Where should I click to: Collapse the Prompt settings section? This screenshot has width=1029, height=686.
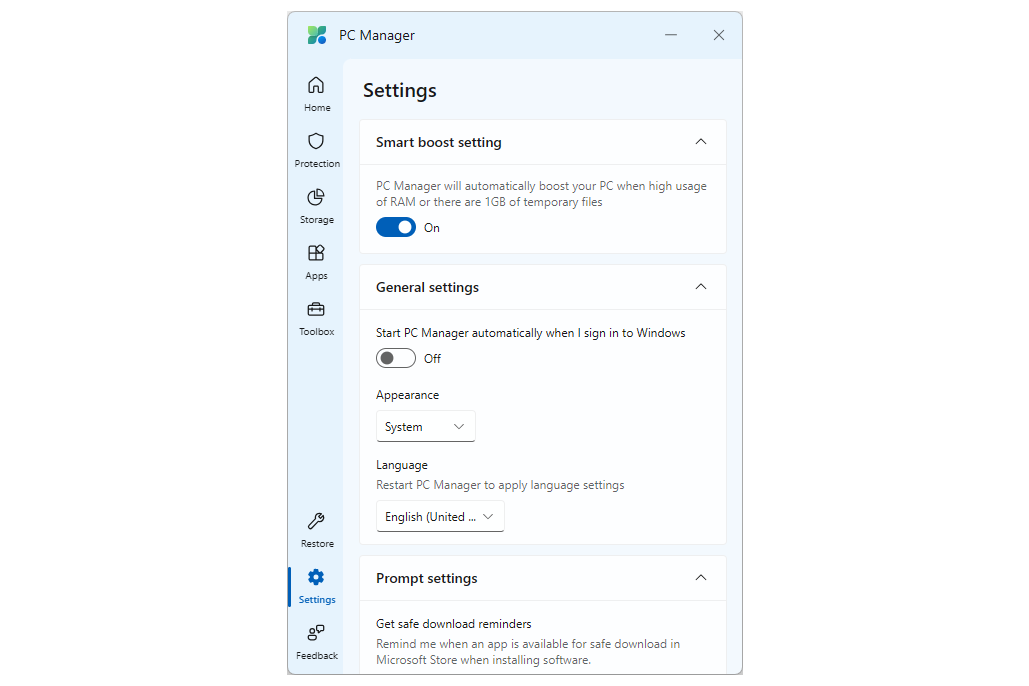[x=701, y=578]
